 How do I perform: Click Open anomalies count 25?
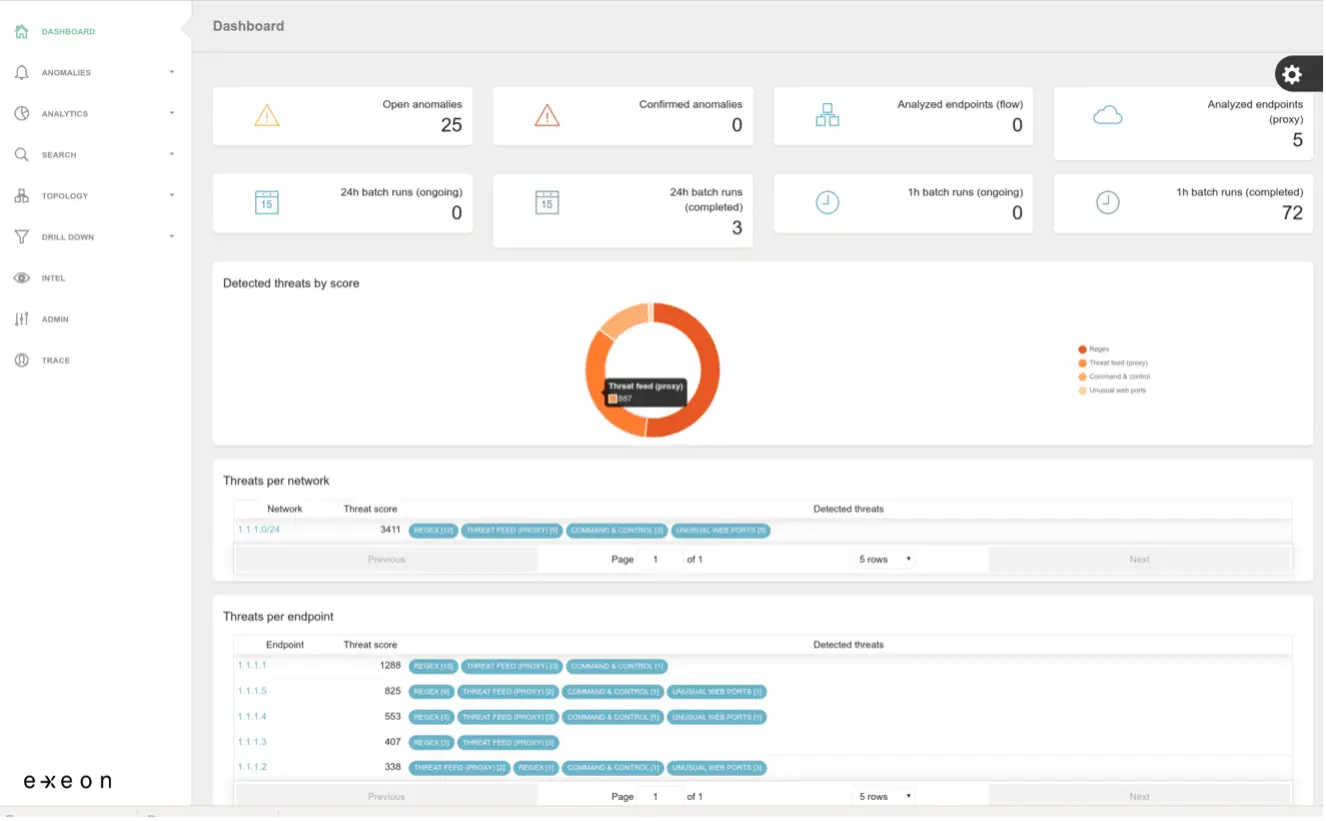[451, 125]
